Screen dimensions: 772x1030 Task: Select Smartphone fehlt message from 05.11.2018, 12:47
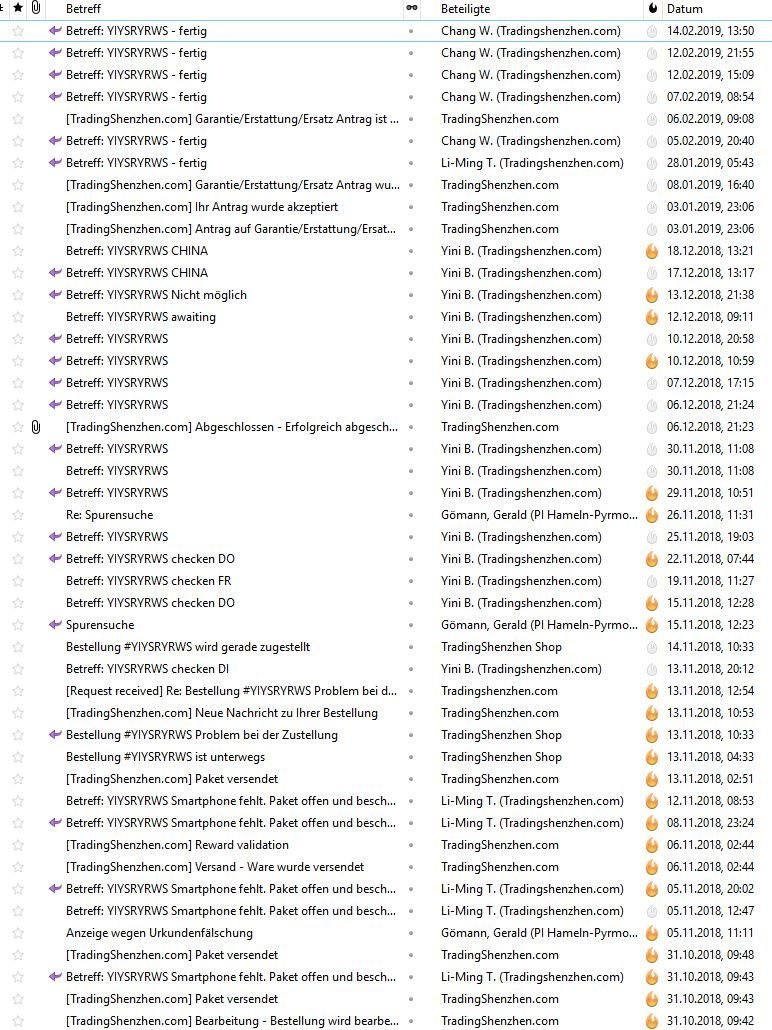(386, 911)
